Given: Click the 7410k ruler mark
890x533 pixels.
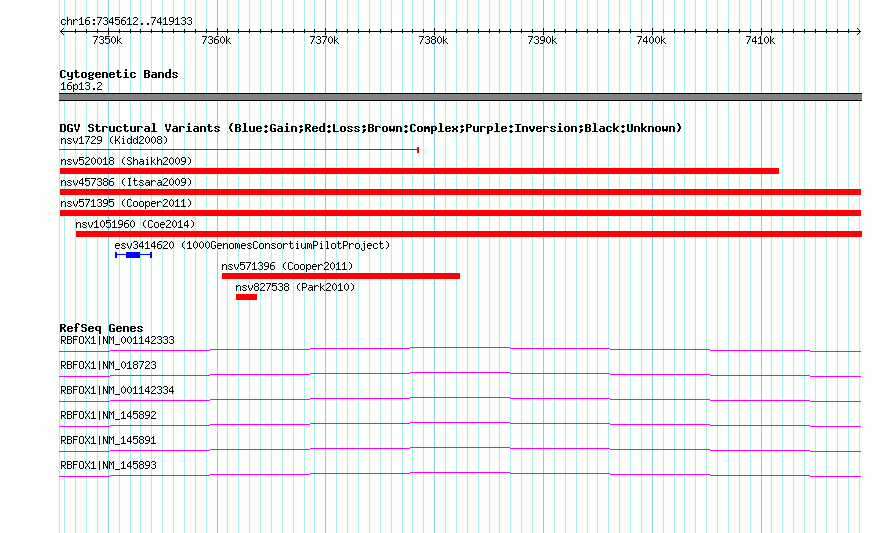Looking at the screenshot, I should (760, 40).
